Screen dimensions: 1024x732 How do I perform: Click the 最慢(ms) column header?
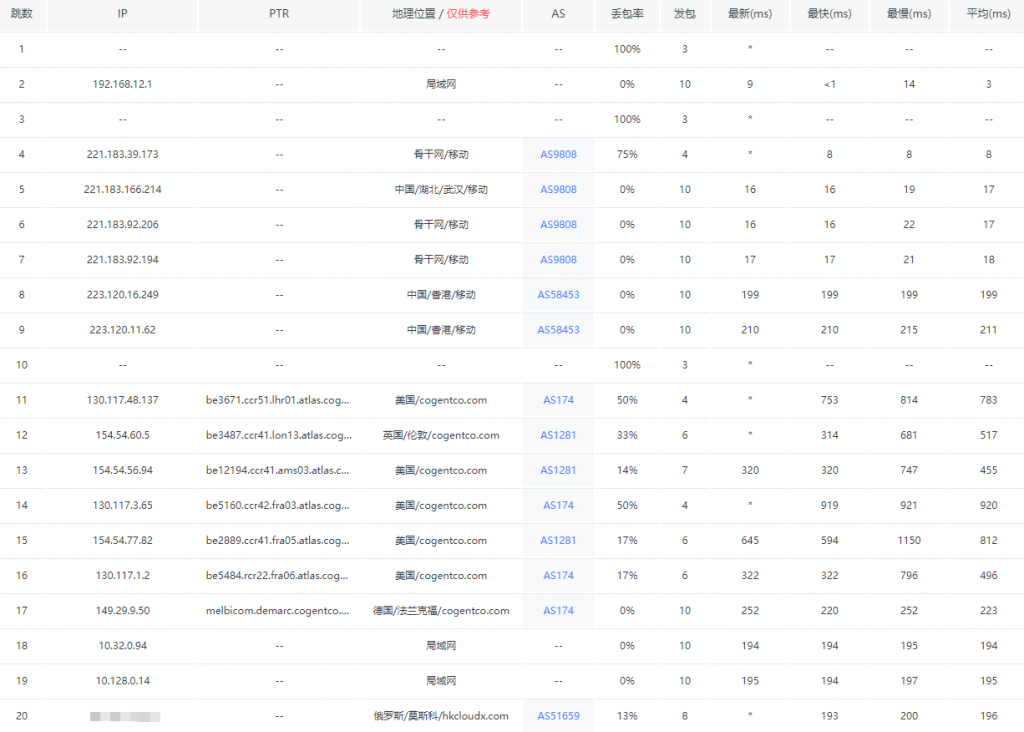click(908, 14)
